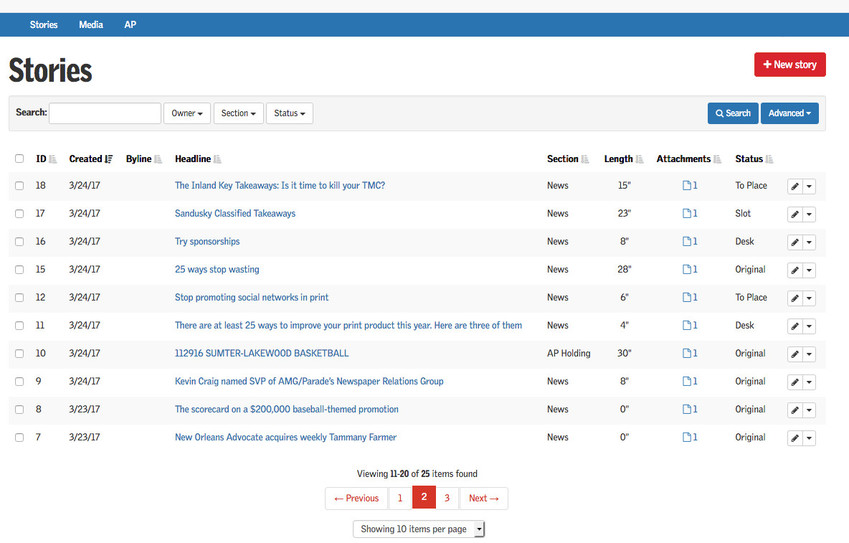Open Stop promoting social networks in print

coord(251,297)
